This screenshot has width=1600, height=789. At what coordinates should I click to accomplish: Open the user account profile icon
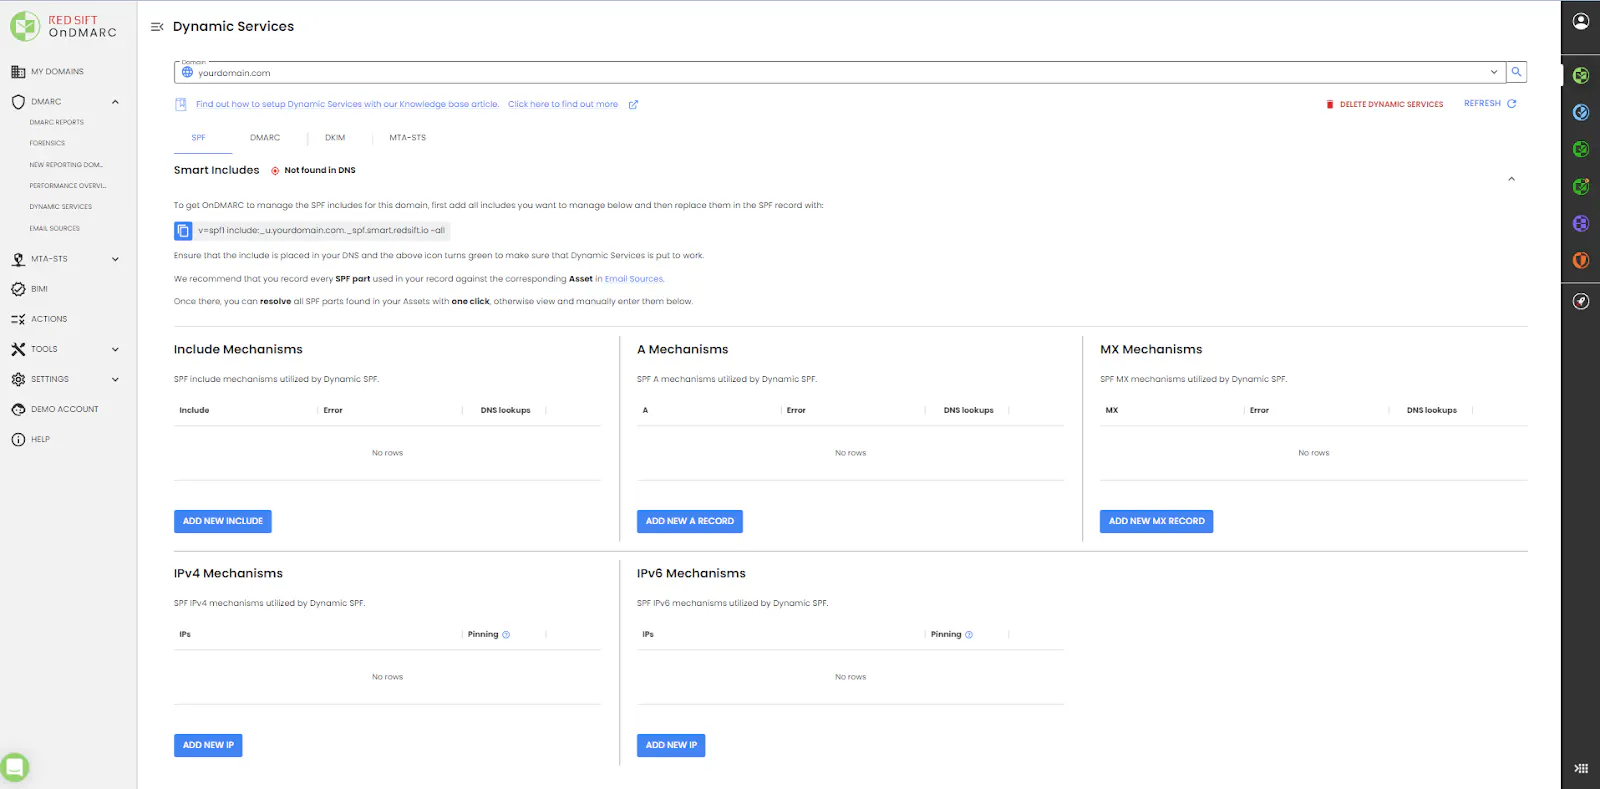pos(1581,21)
